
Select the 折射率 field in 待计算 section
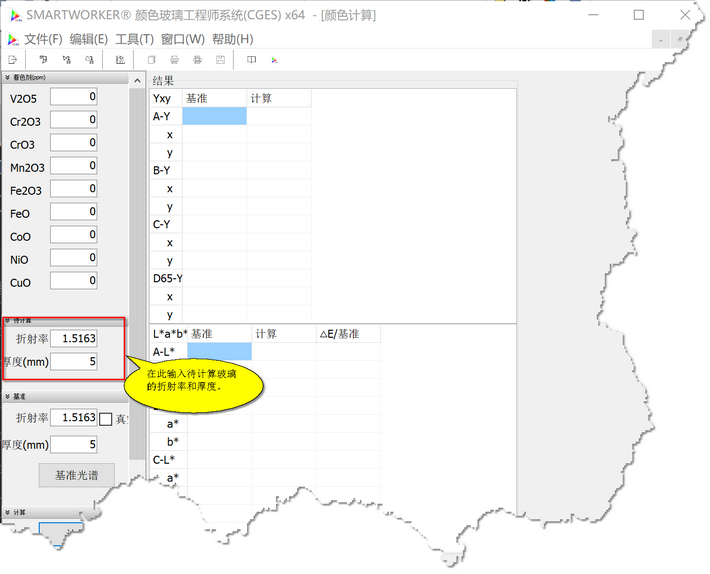(x=74, y=339)
